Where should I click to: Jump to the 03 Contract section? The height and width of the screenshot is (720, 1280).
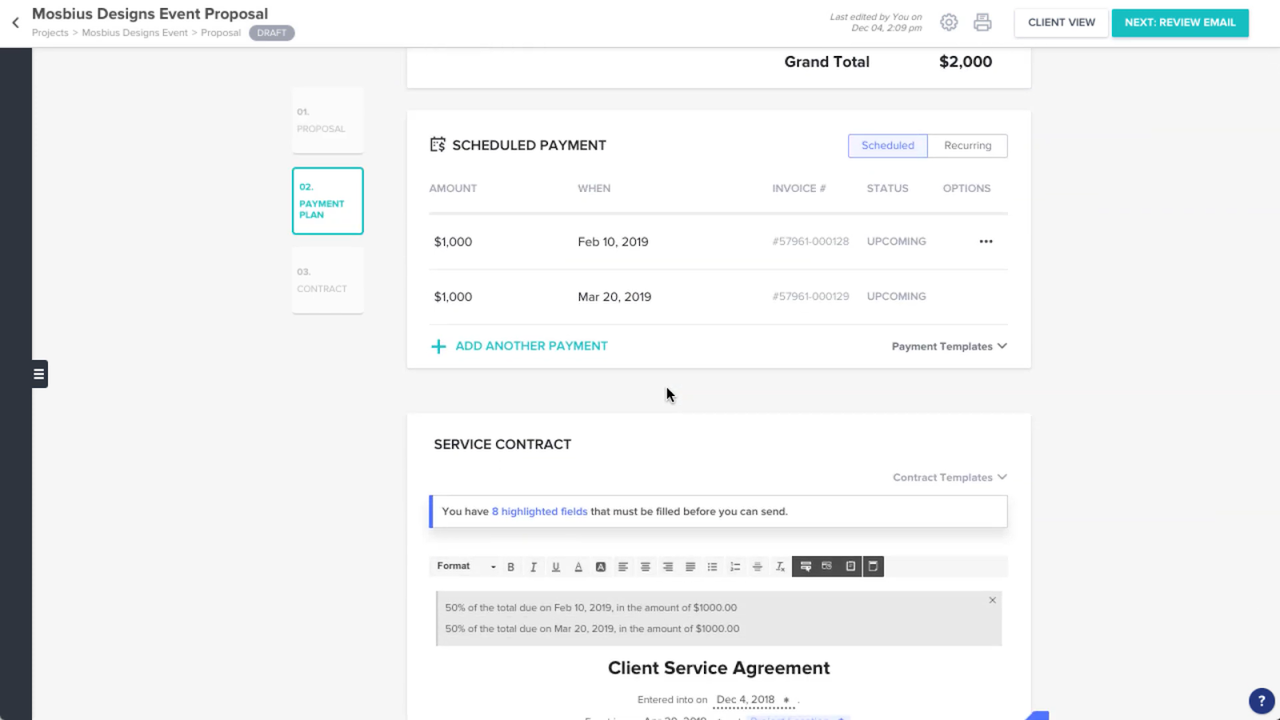(x=327, y=280)
